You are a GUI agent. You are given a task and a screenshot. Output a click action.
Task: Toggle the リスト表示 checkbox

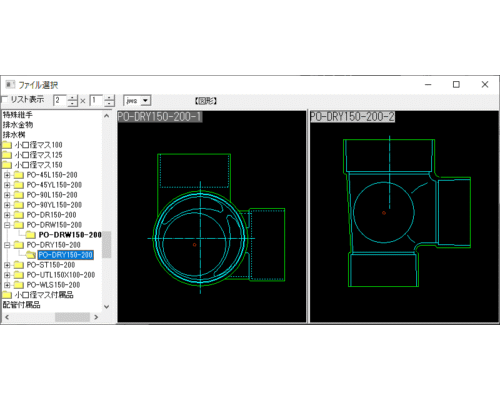point(4,100)
